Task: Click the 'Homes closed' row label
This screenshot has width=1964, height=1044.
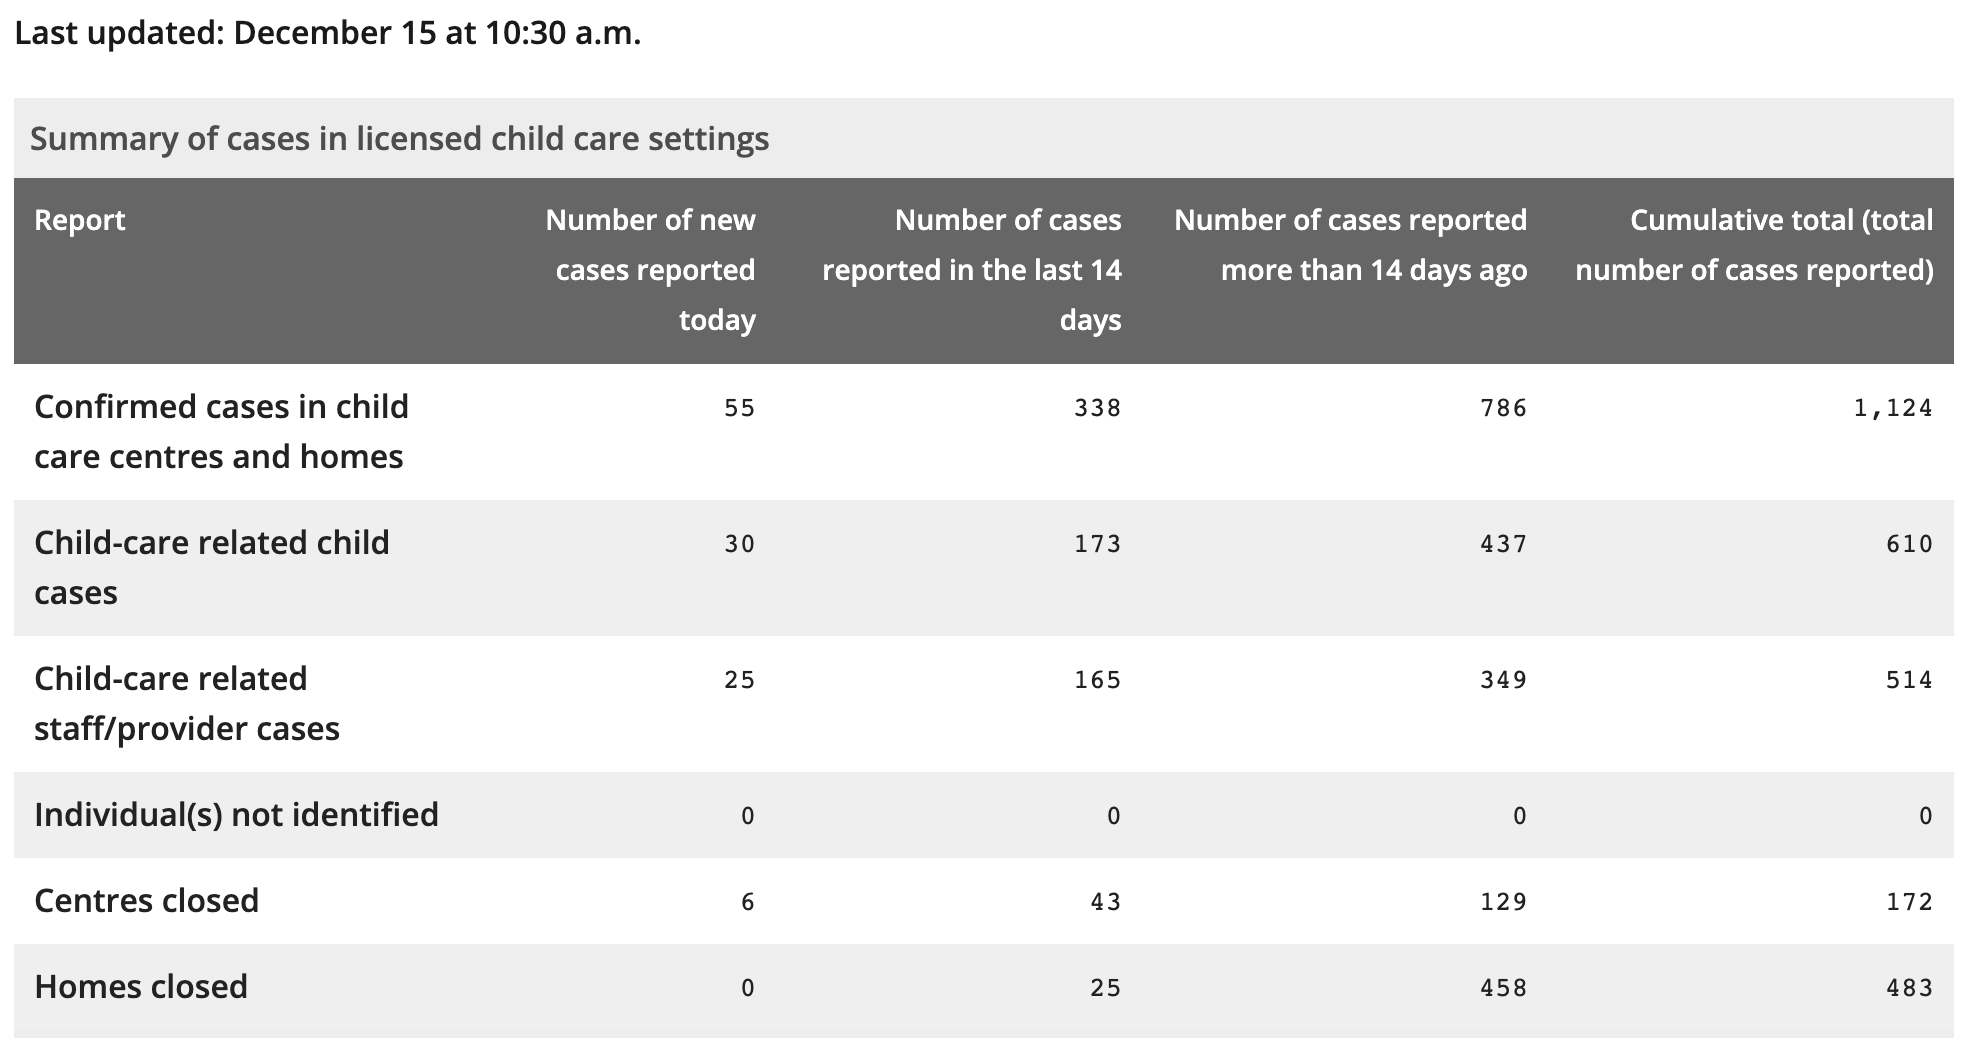Action: (x=141, y=986)
